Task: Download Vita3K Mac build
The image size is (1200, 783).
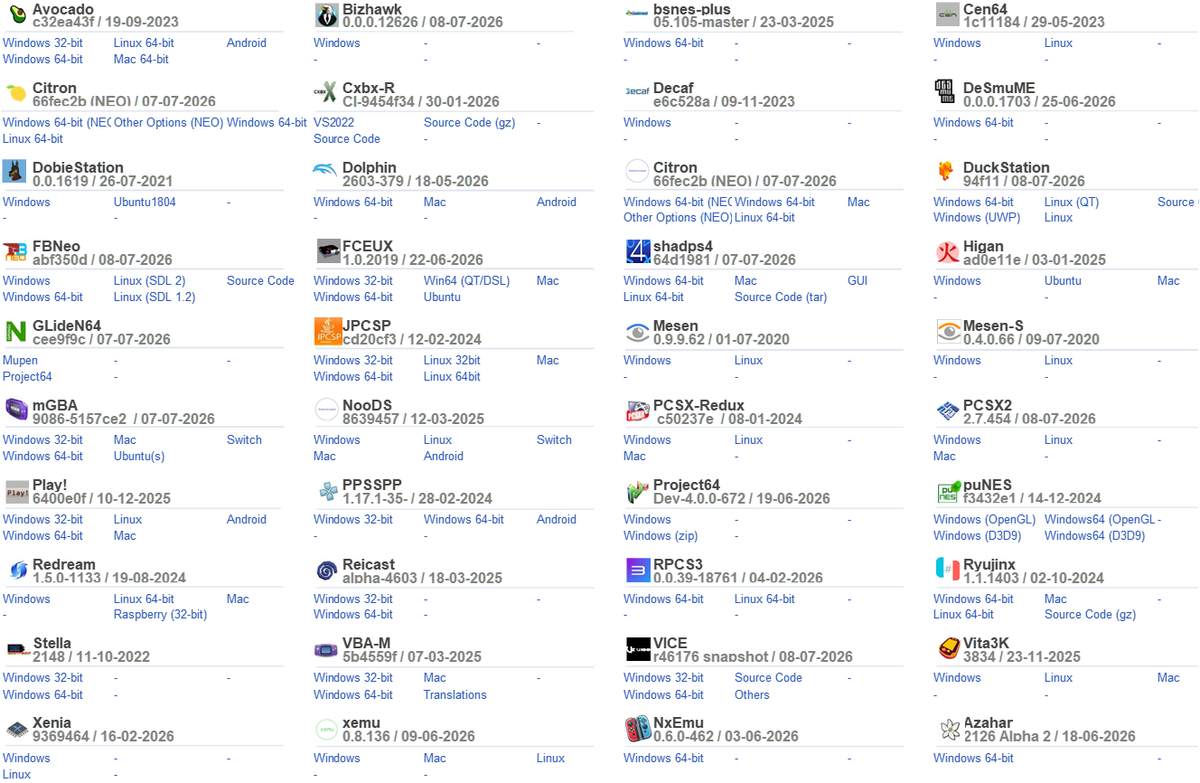Action: click(1168, 678)
